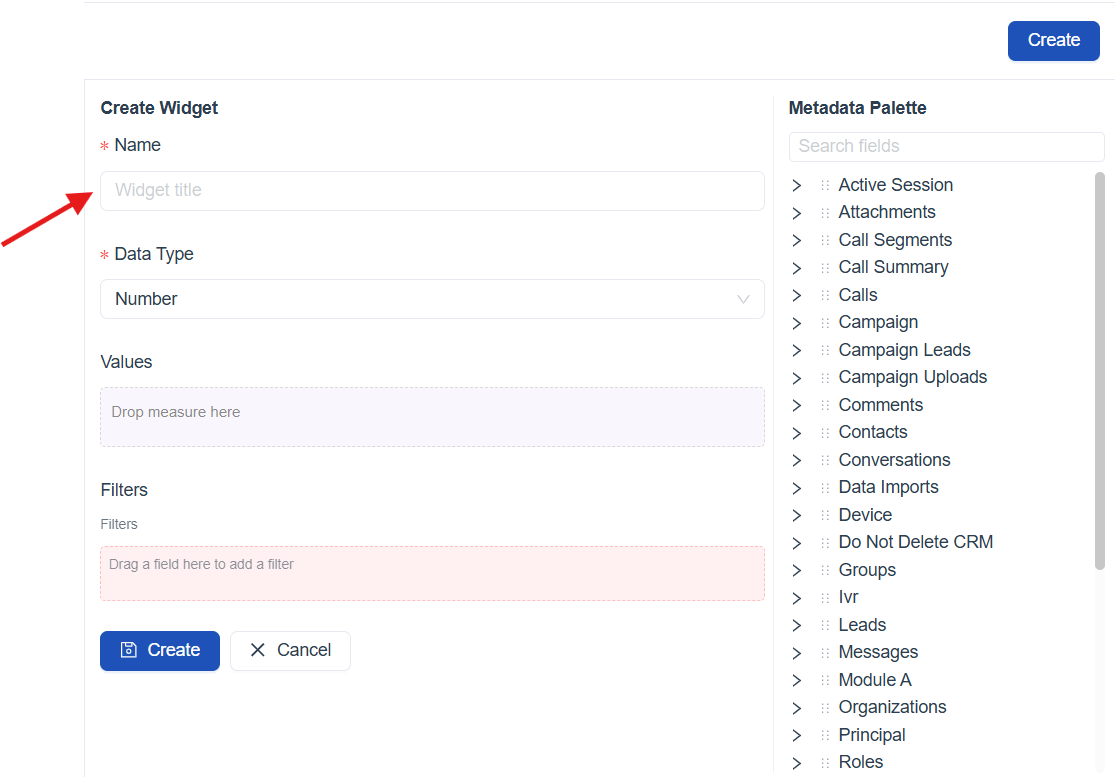Click the drag handle icon beside Organizations
The height and width of the screenshot is (777, 1115).
click(825, 708)
